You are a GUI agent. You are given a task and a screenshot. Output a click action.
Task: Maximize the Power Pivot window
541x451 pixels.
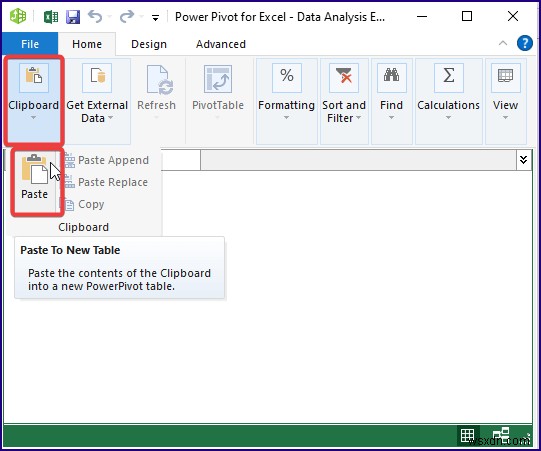466,16
